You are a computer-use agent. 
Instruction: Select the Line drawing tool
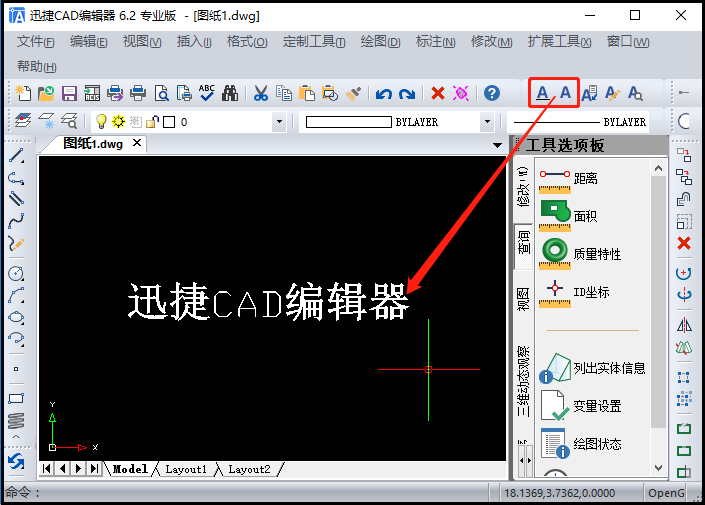tap(16, 155)
